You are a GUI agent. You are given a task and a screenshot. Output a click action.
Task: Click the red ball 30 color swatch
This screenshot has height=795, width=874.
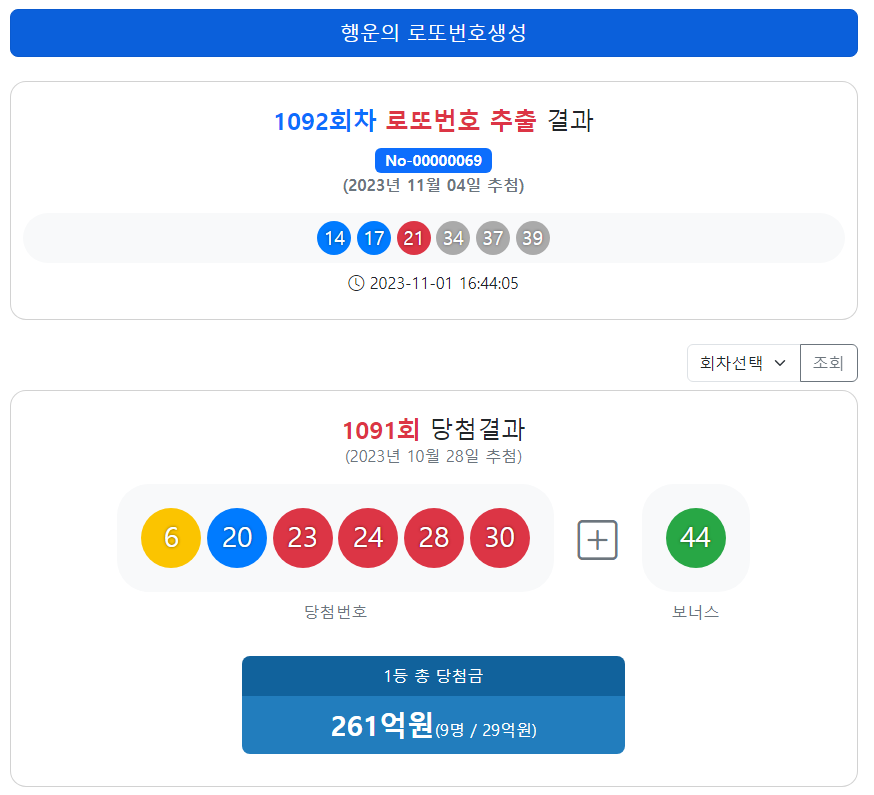(x=500, y=538)
